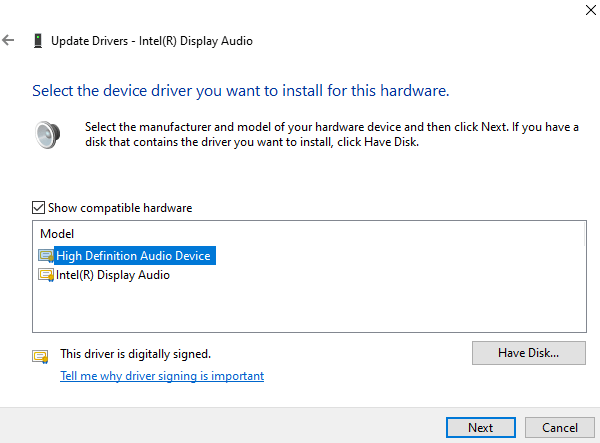600x443 pixels.
Task: Go back using the left arrow
Action: (8, 40)
